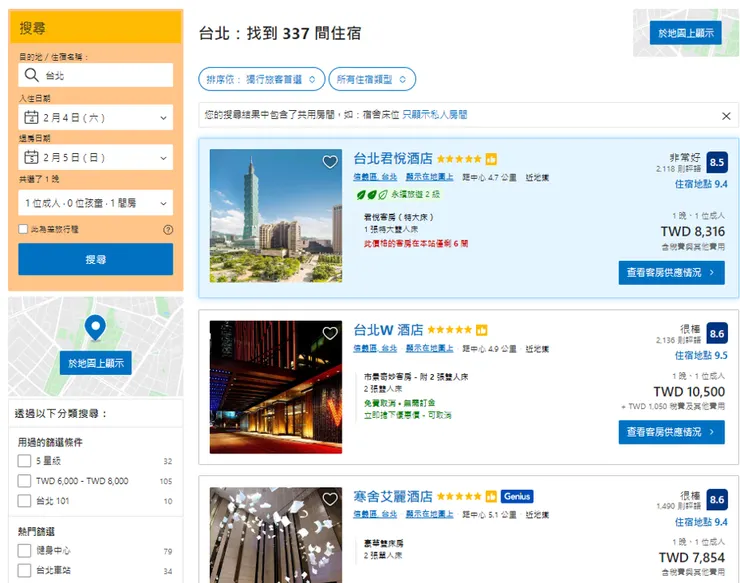
Task: Save 台北W 酒店 with the heart icon
Action: click(x=330, y=333)
